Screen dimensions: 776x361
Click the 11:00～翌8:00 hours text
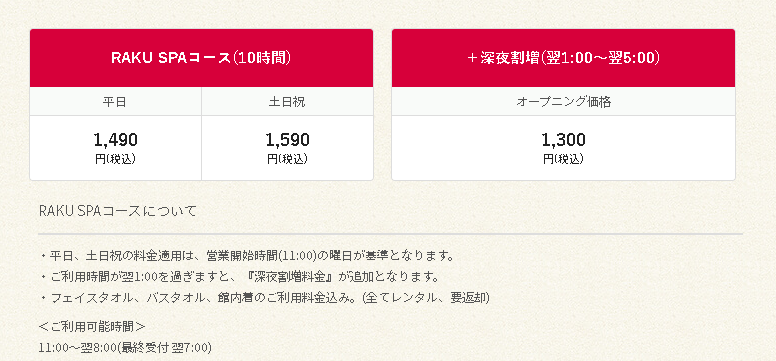(78, 348)
